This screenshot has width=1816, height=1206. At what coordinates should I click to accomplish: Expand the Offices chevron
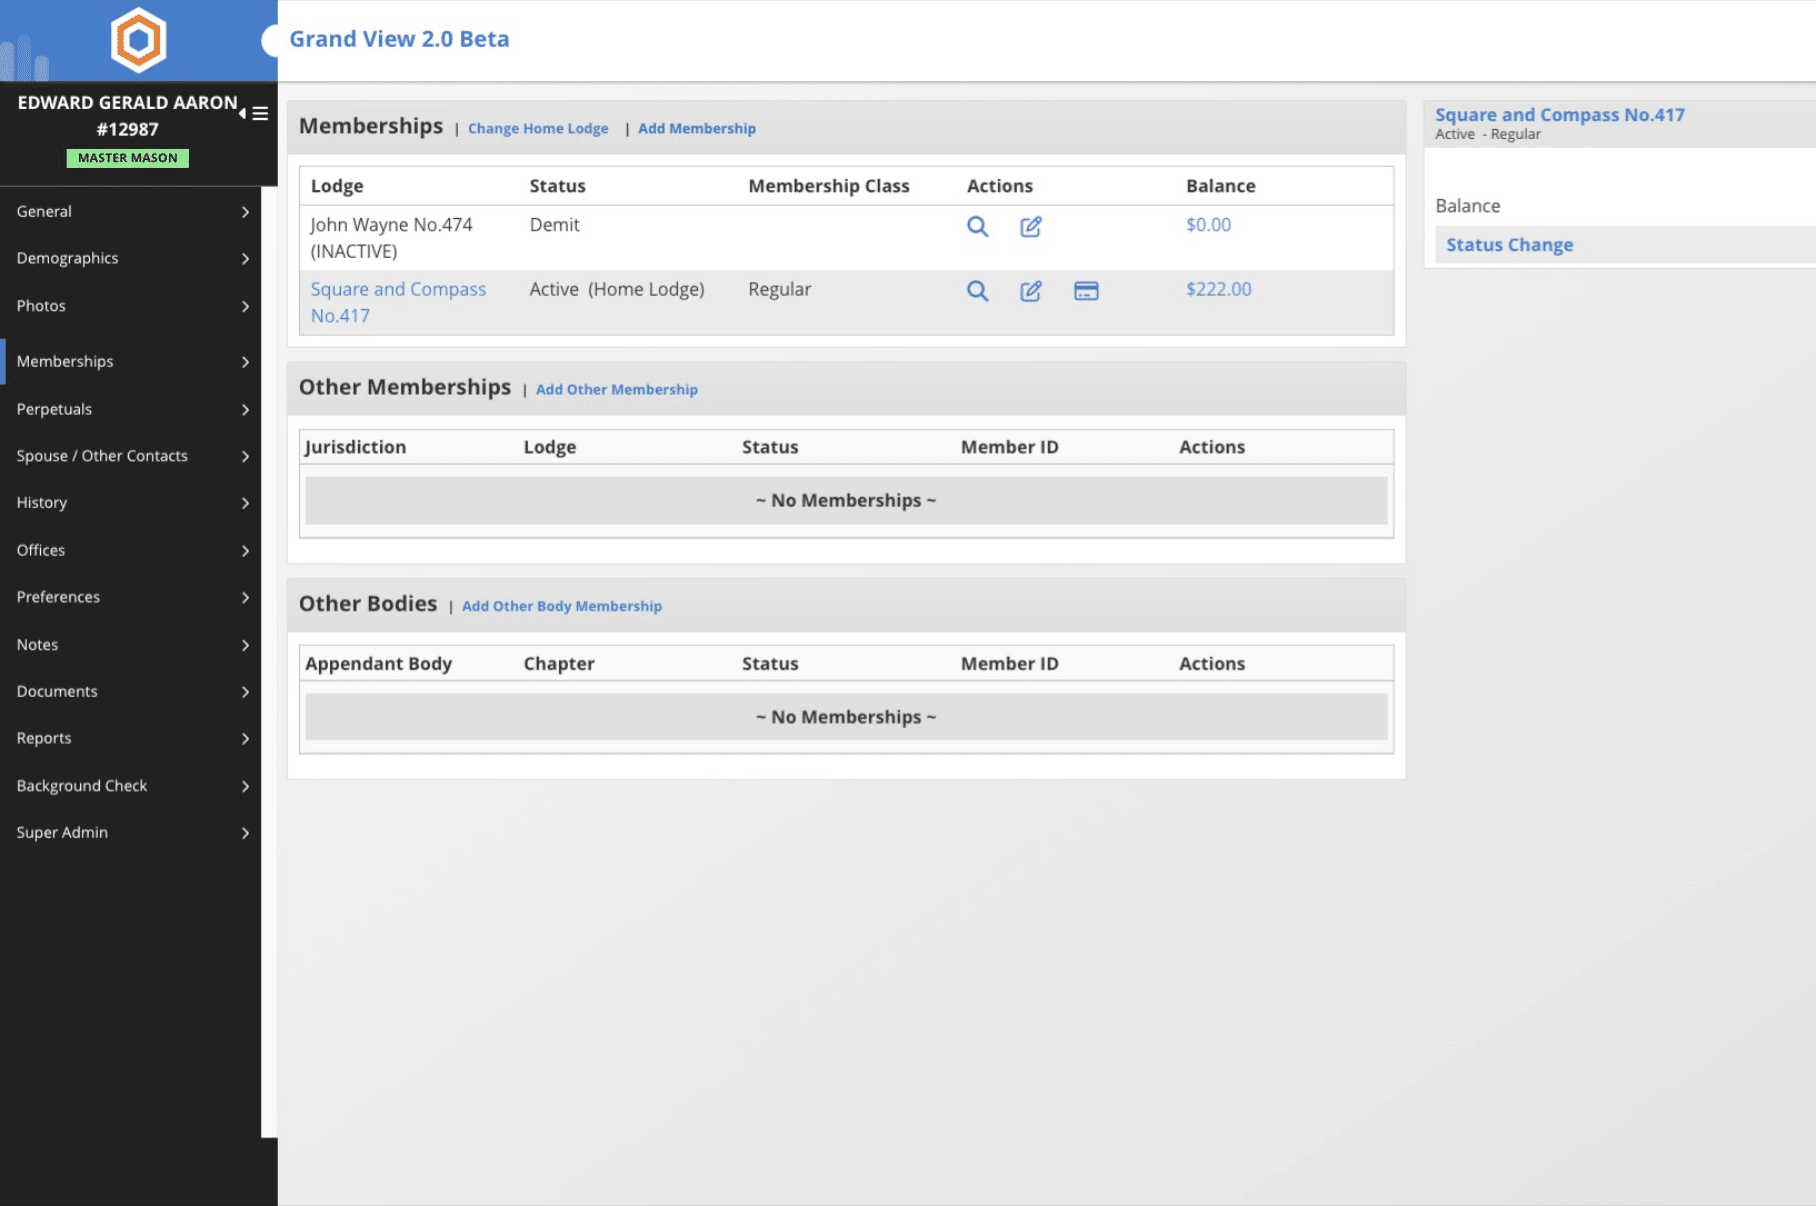tap(245, 551)
